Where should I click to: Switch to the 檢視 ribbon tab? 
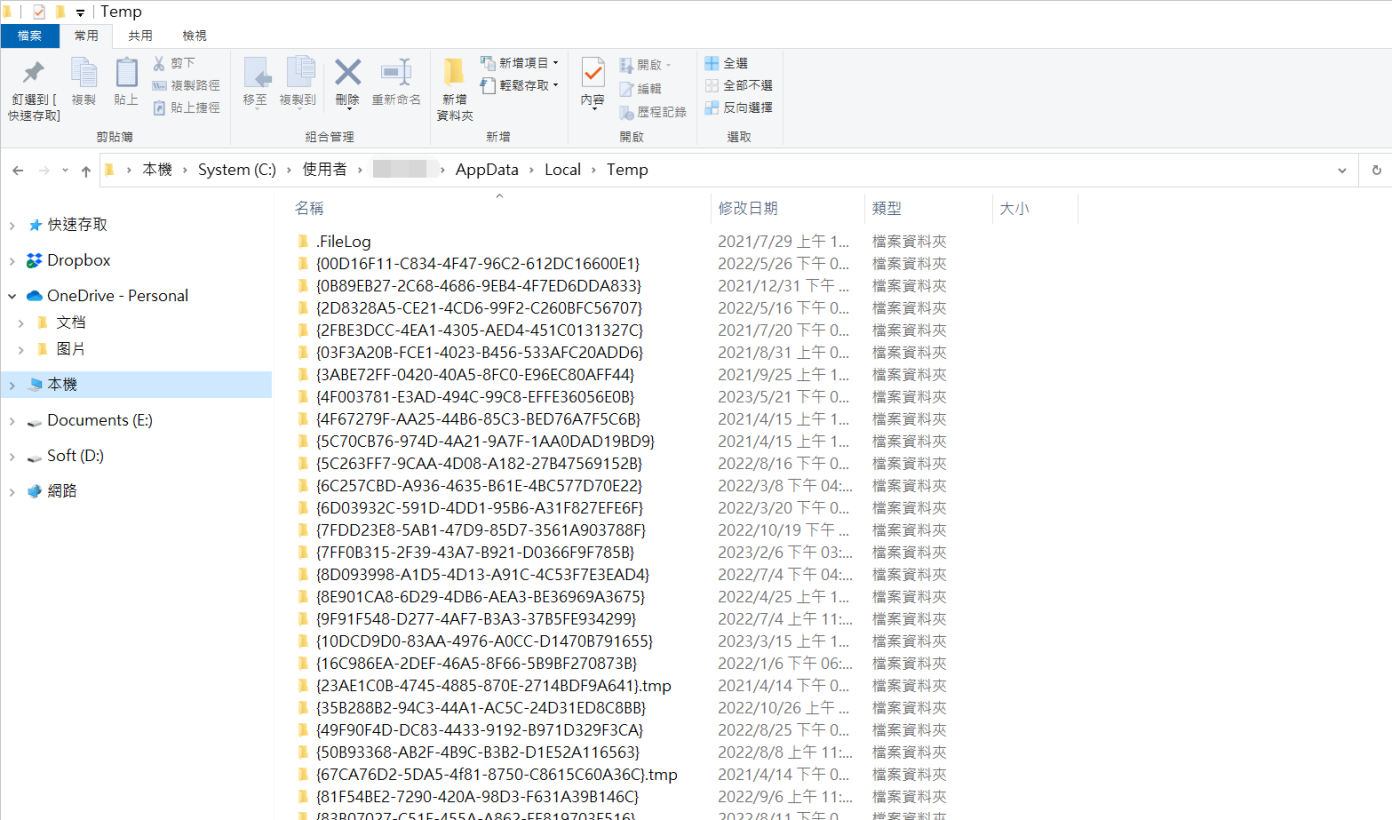click(193, 35)
